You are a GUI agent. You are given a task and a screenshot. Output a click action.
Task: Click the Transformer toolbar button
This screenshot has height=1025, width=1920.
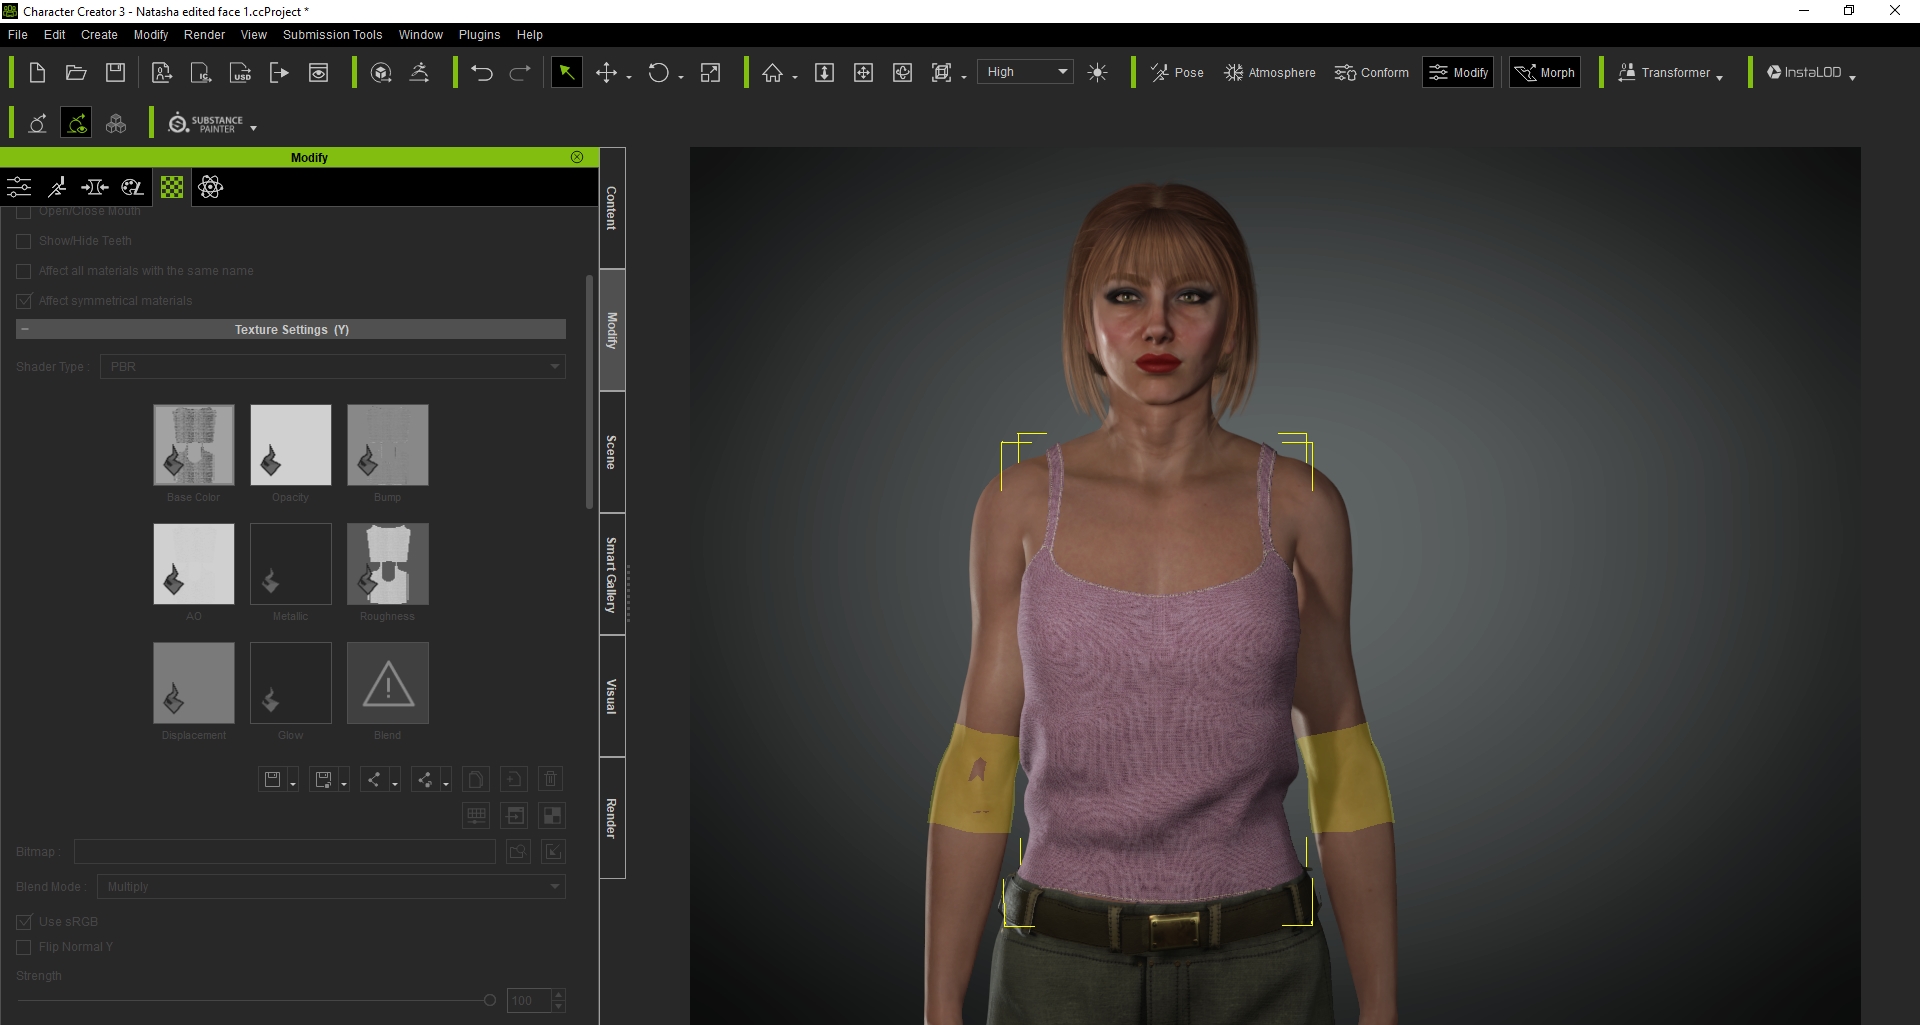[x=1665, y=72]
